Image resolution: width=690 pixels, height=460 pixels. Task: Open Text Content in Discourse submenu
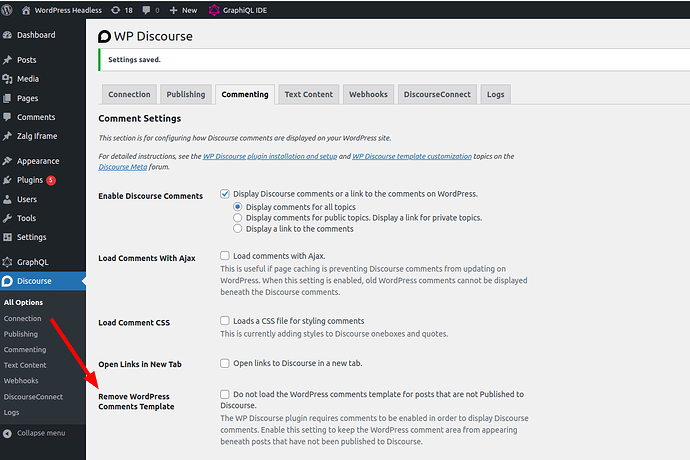tap(25, 365)
